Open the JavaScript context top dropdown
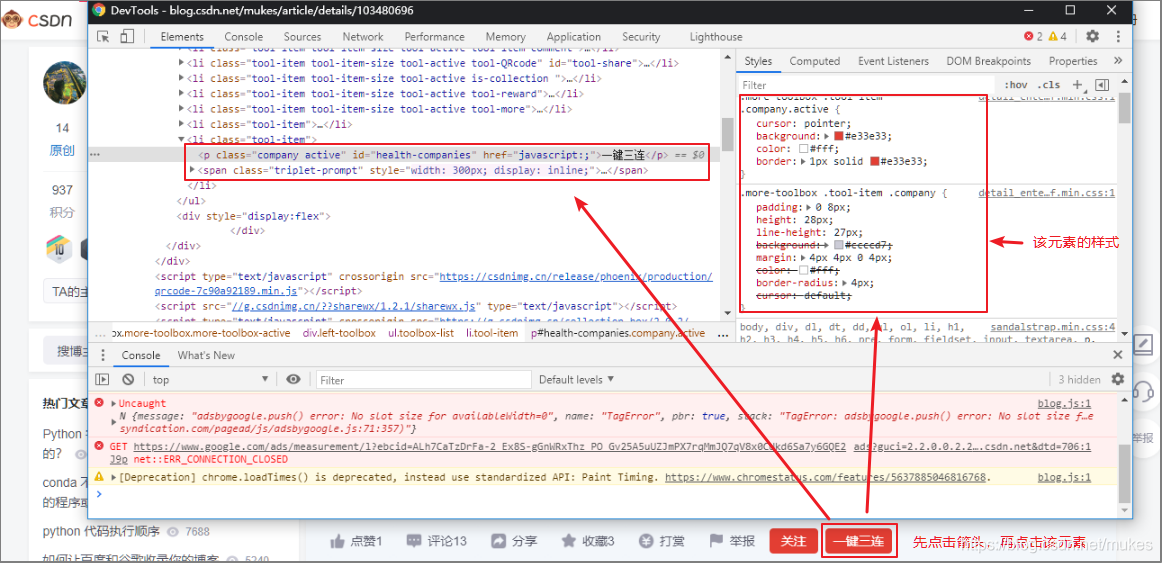The image size is (1162, 563). pos(210,379)
